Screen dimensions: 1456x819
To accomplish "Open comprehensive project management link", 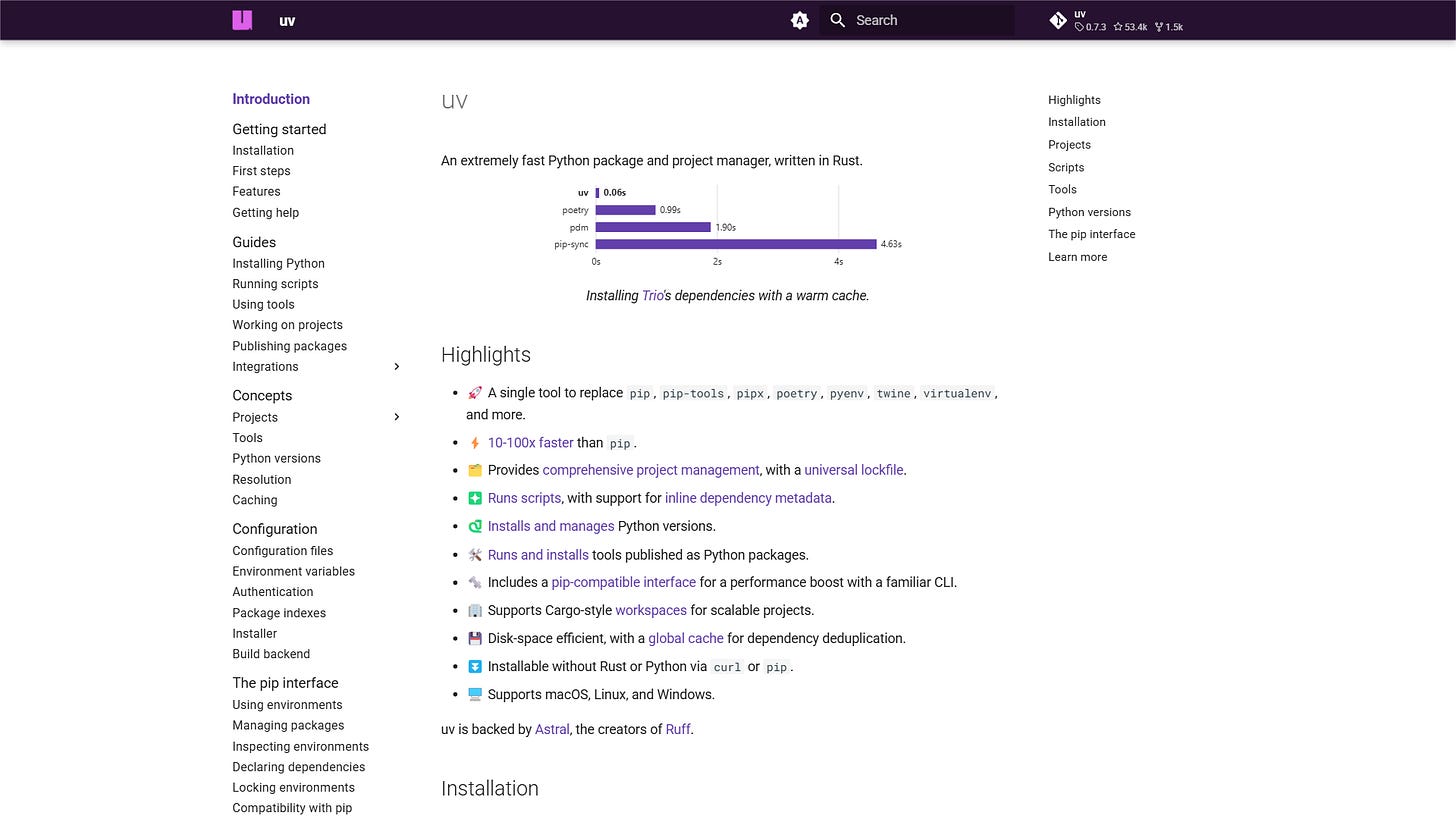I will coord(651,470).
